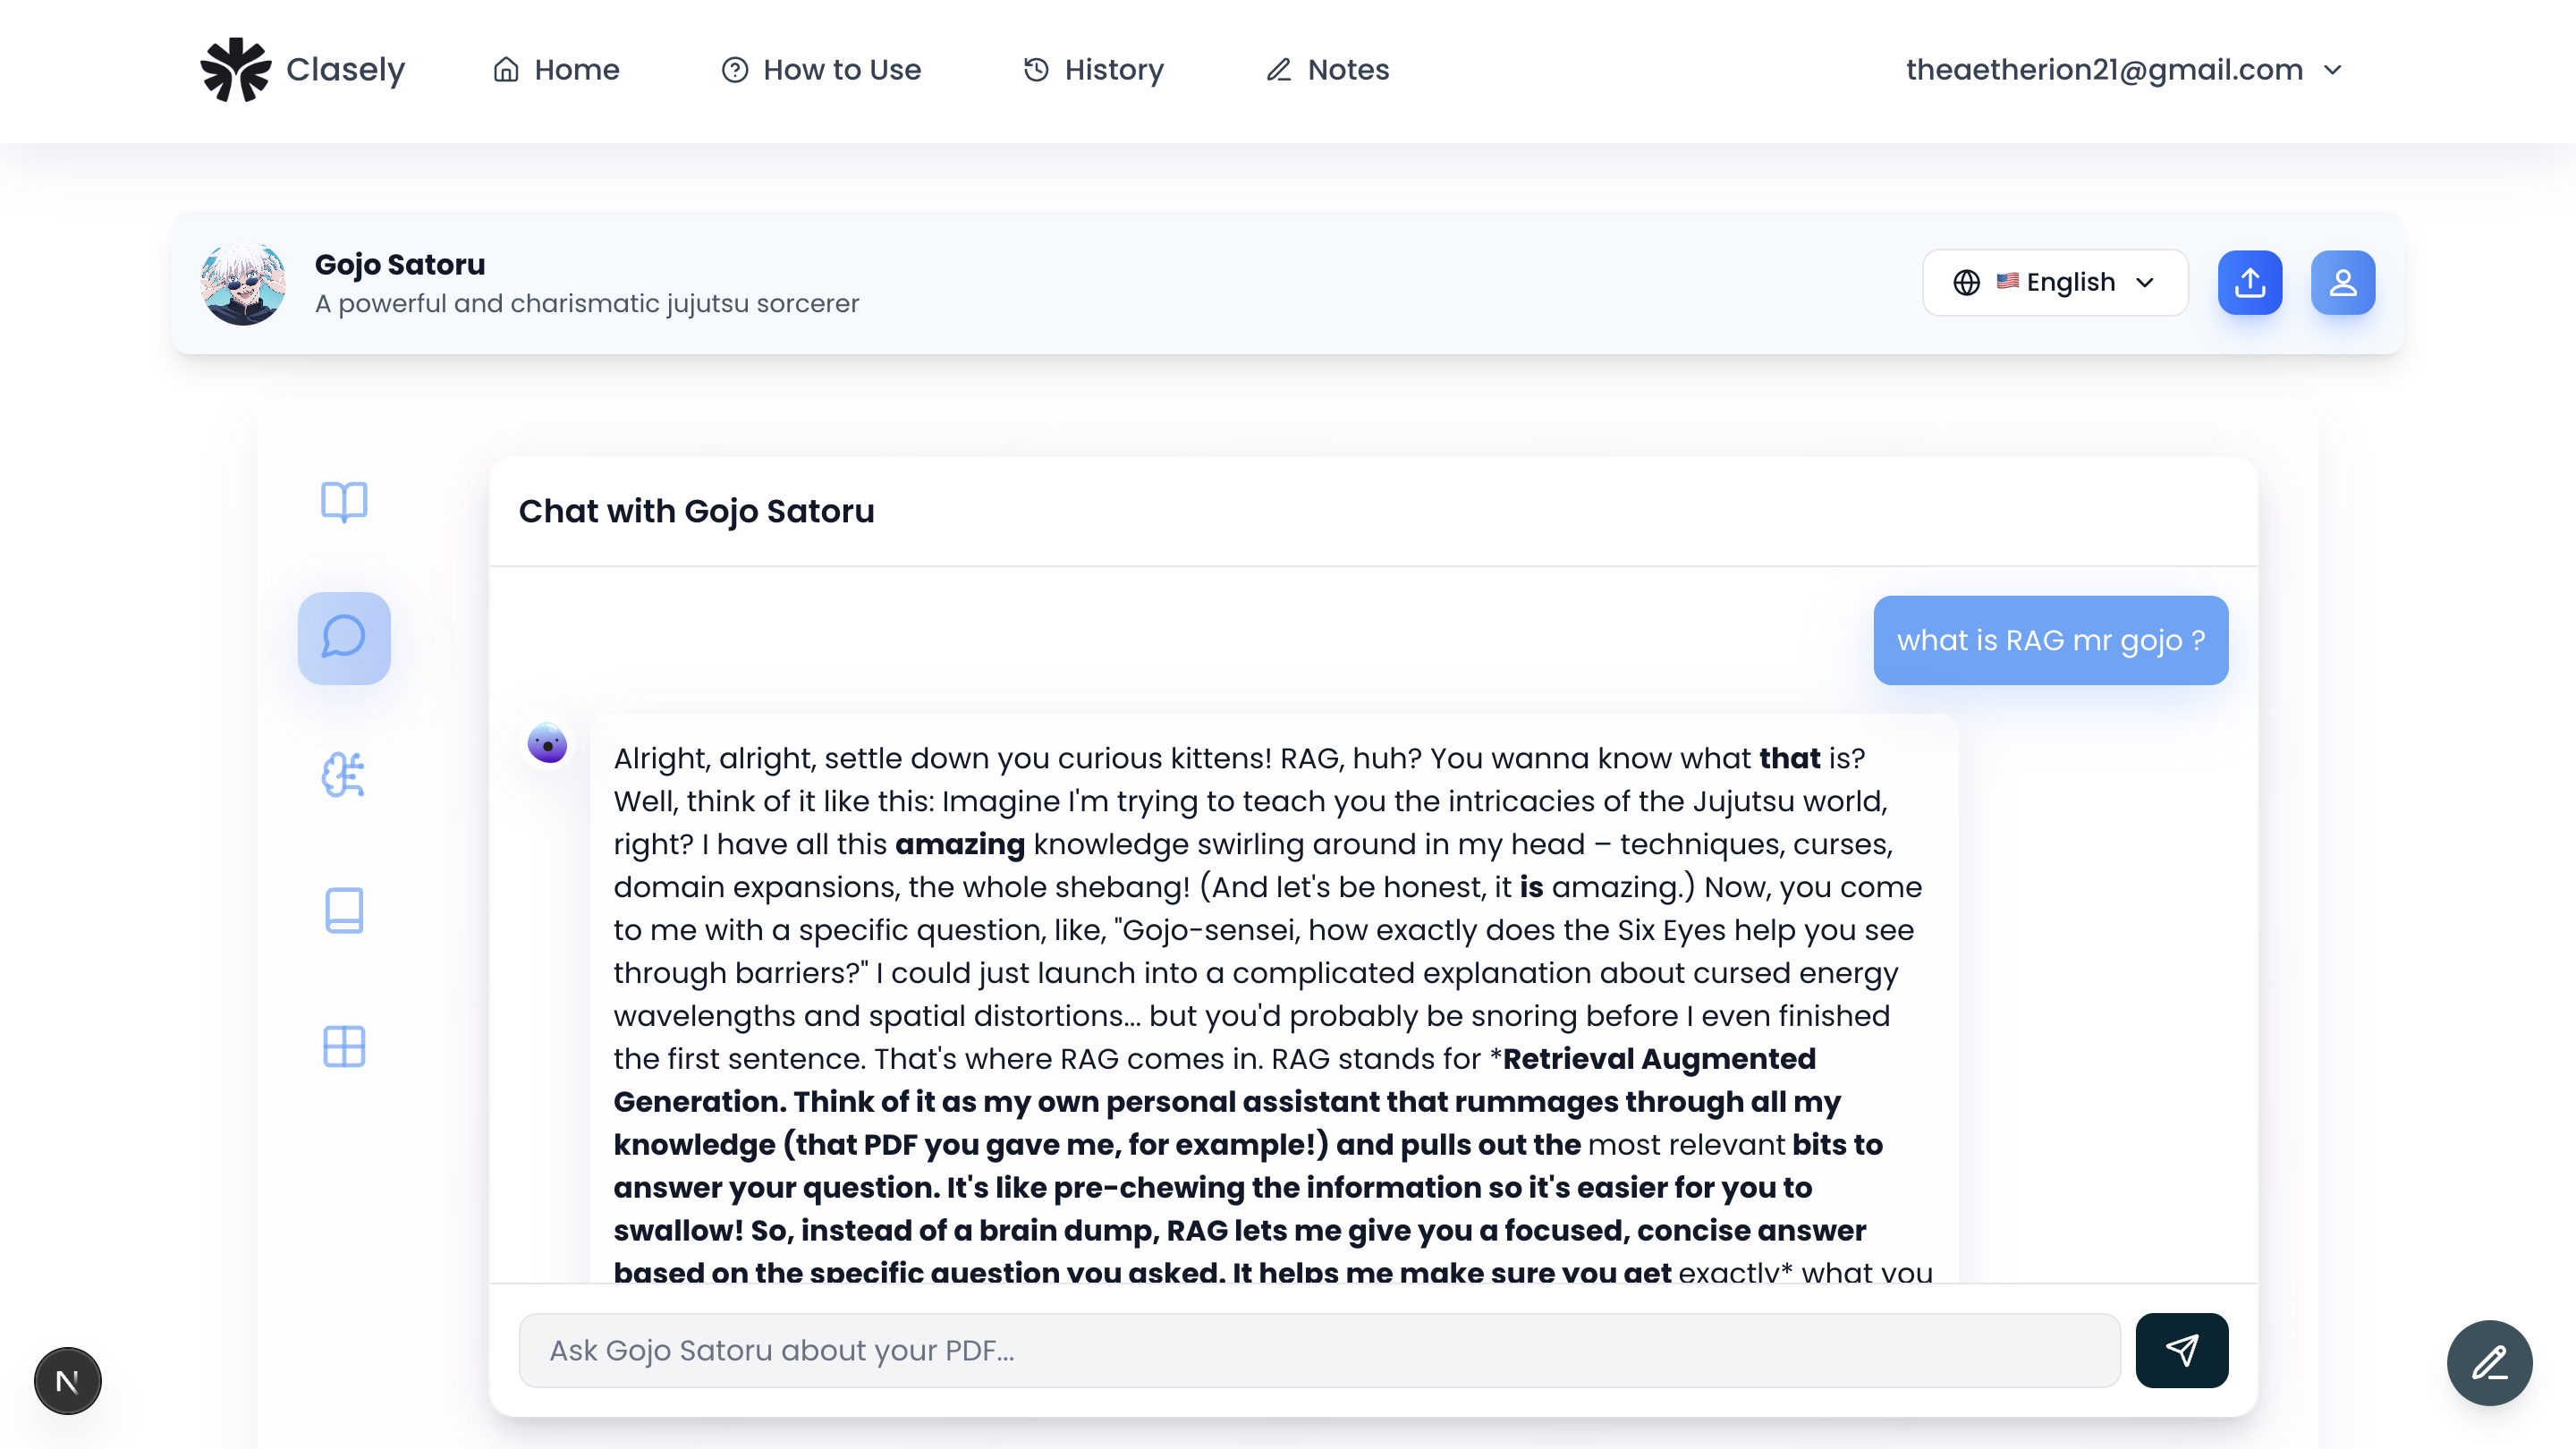Select the chat bubble sidebar icon
Screen dimensions: 2576x1449
[344, 638]
